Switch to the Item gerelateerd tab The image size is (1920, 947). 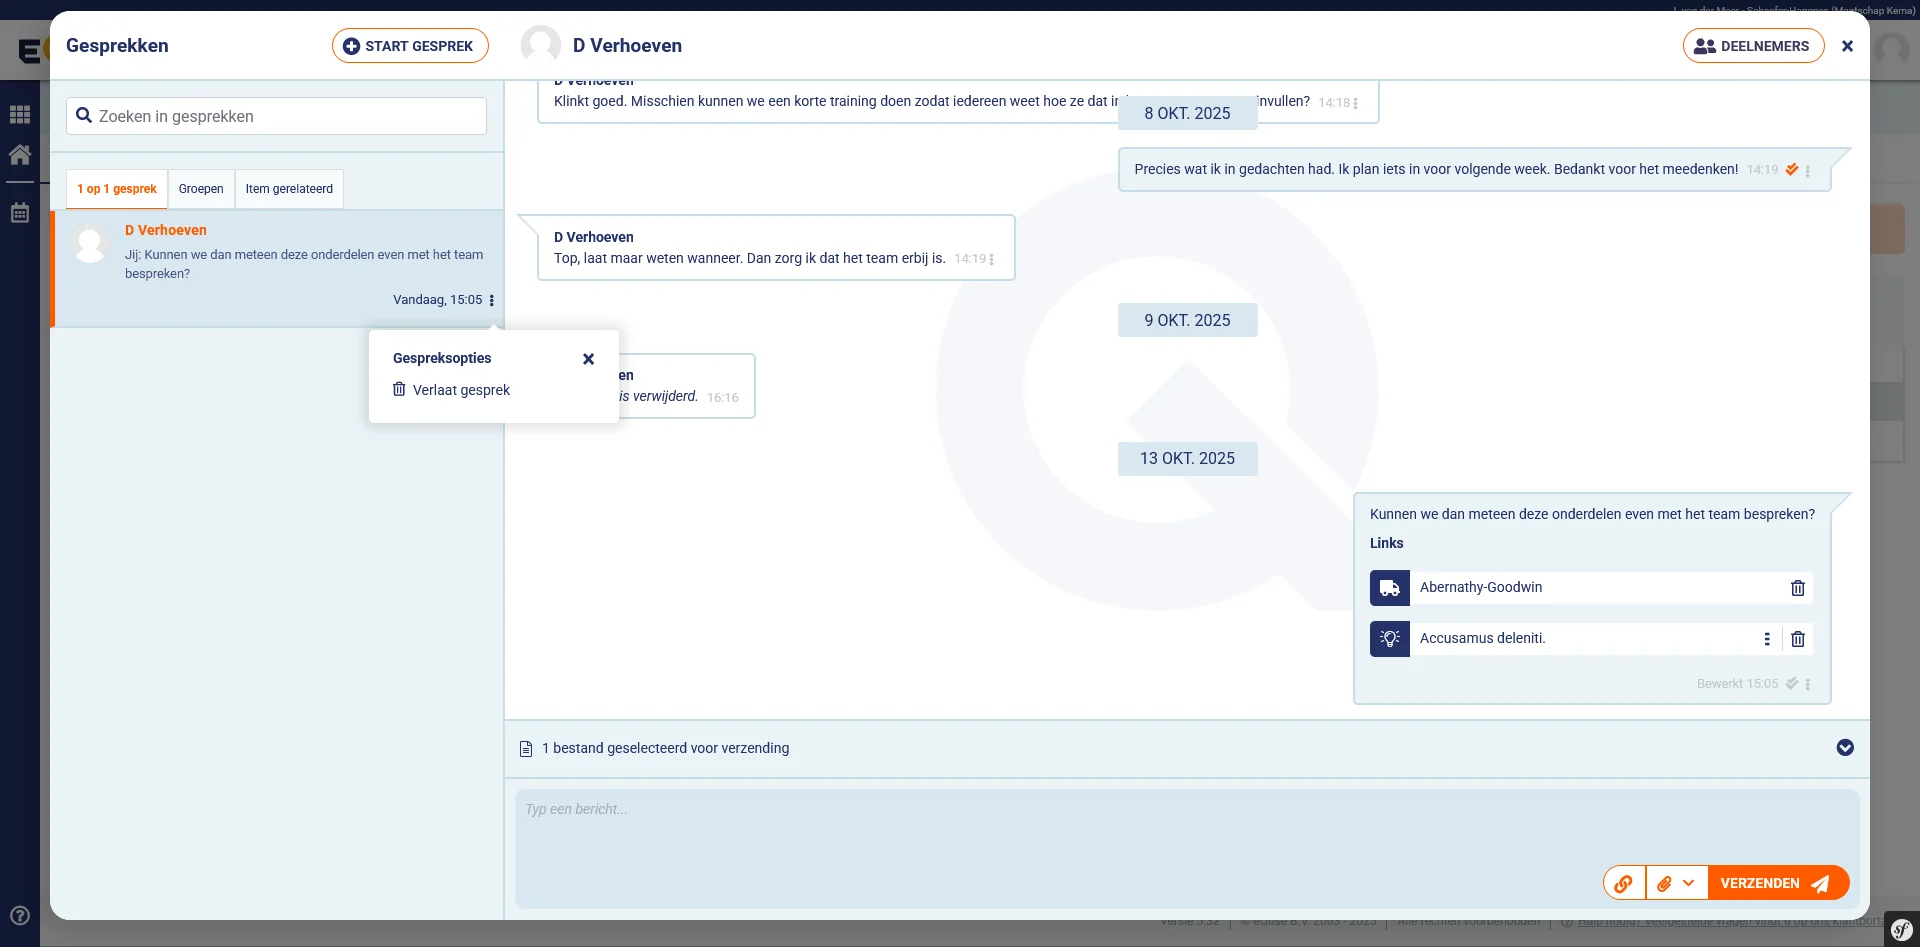point(289,189)
